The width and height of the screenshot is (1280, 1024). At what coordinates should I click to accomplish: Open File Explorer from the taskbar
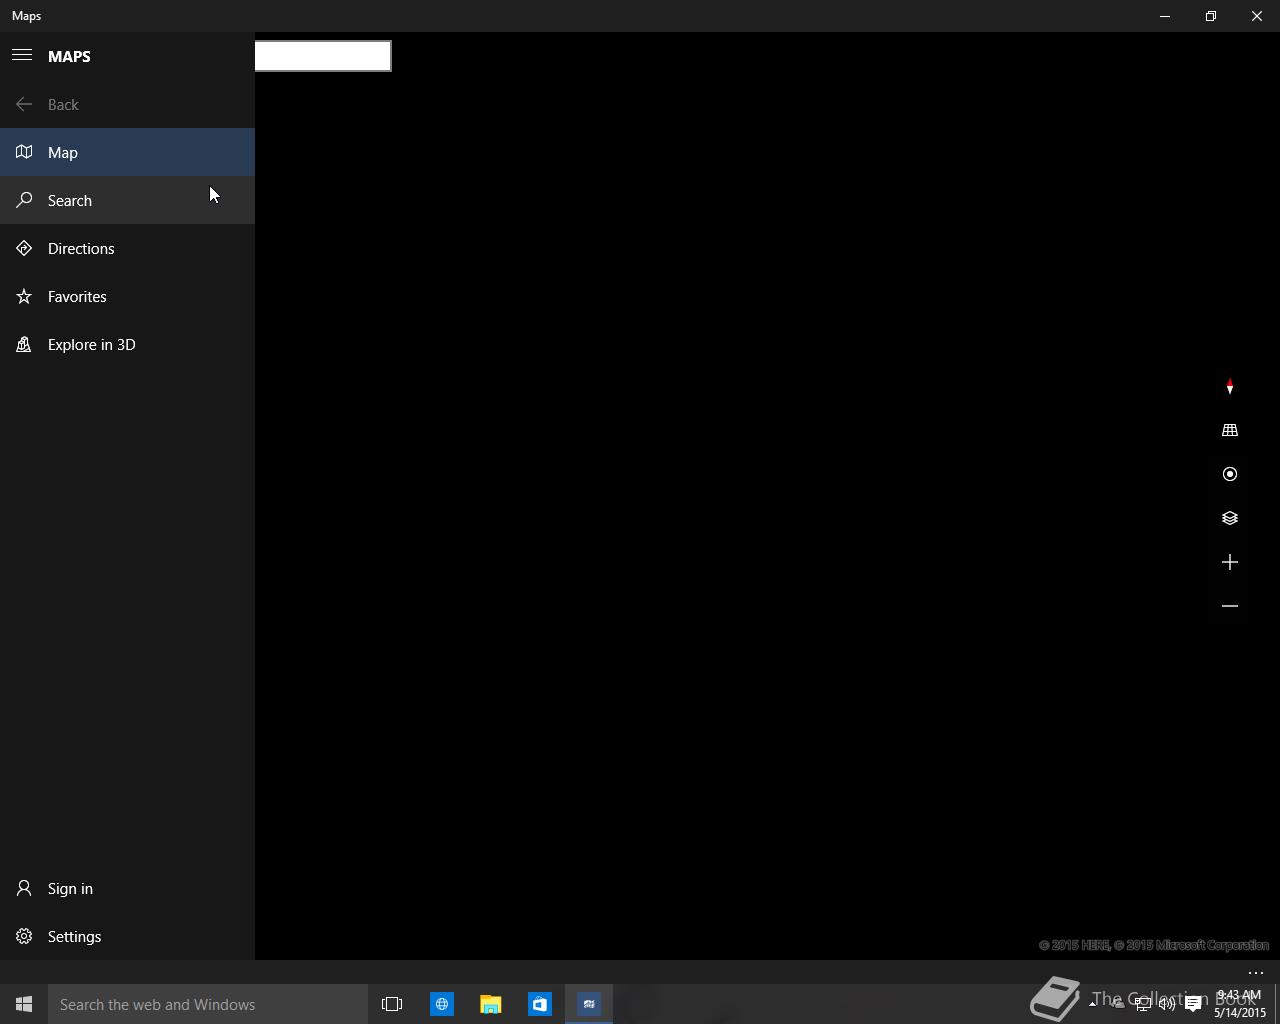click(490, 1004)
